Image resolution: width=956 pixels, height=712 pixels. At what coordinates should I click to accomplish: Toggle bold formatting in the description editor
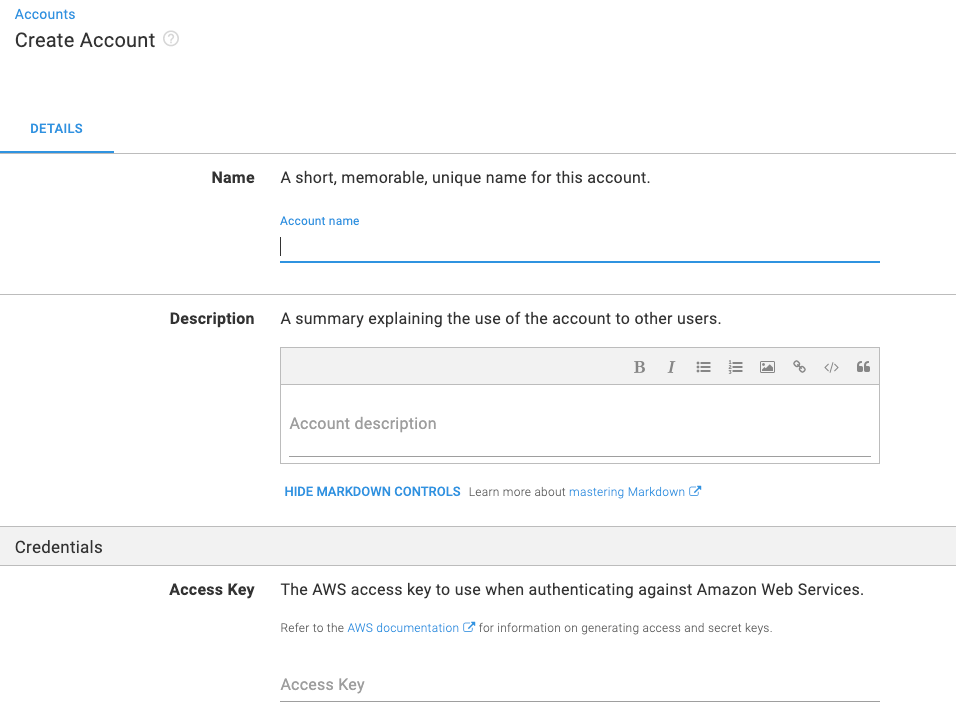point(639,367)
